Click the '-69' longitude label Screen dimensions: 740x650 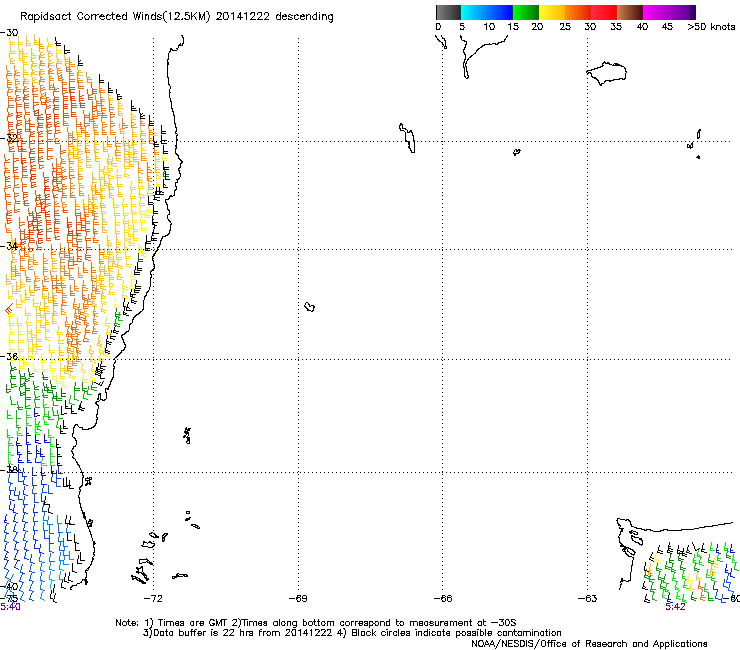click(298, 599)
